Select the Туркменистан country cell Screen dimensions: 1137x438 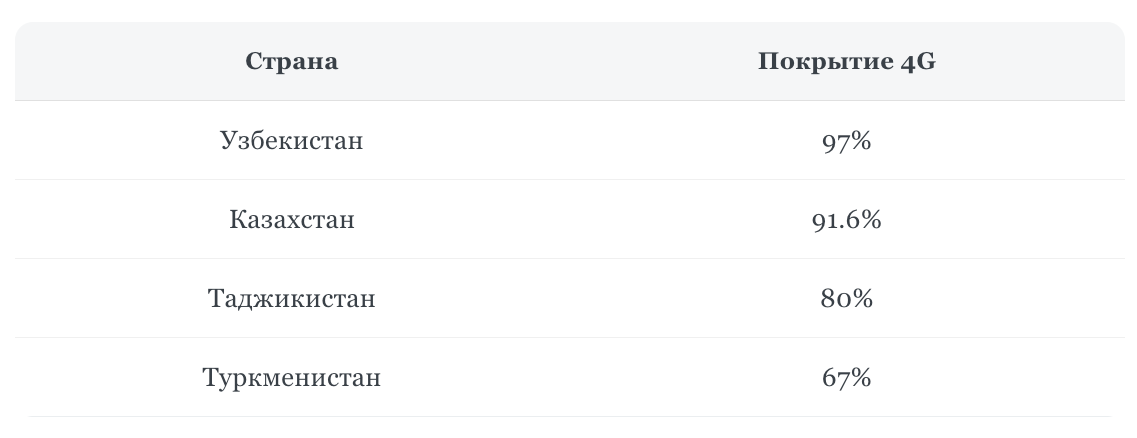[x=291, y=378]
